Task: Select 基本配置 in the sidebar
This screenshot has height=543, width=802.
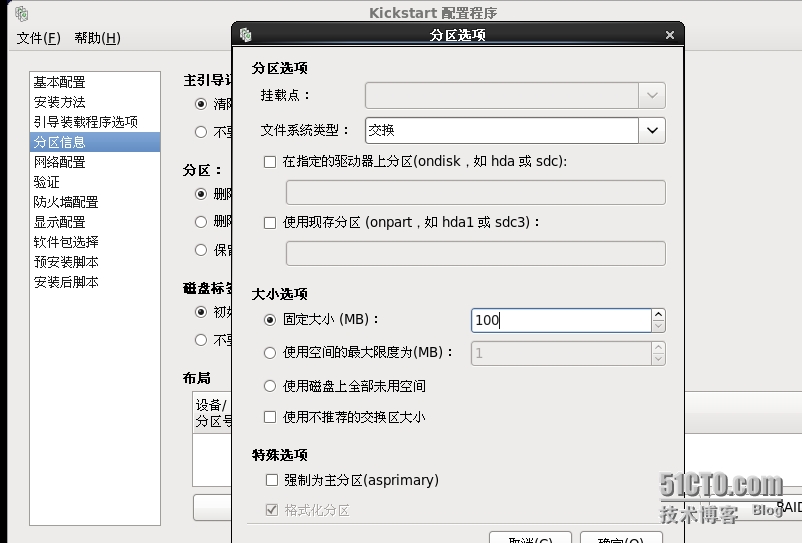Action: pos(95,82)
